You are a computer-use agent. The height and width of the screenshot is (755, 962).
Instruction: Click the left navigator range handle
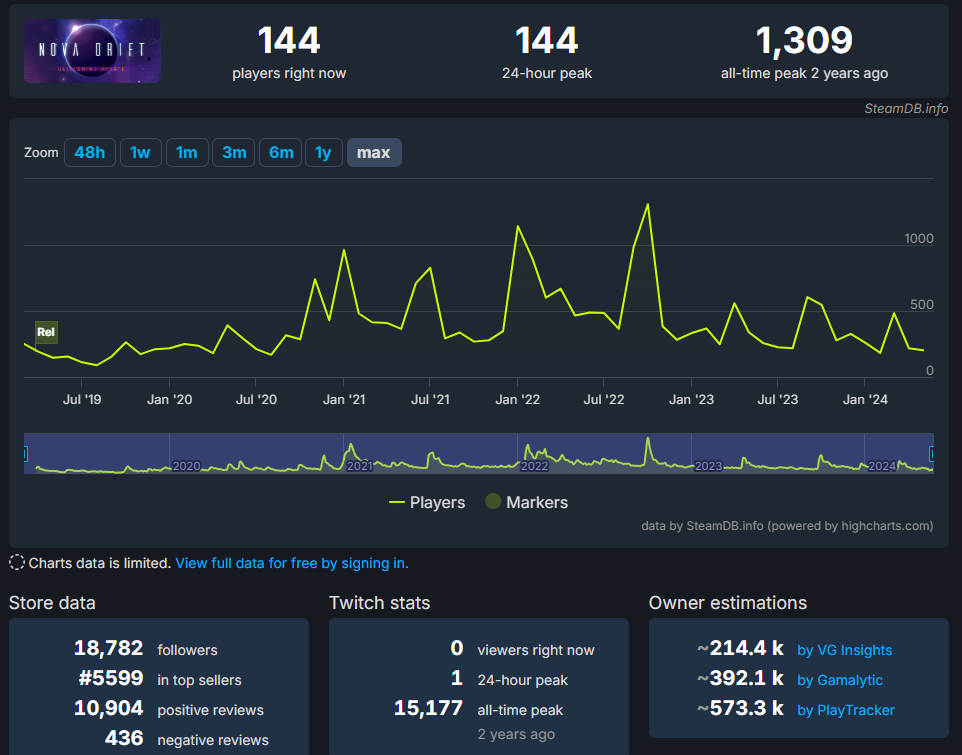25,453
